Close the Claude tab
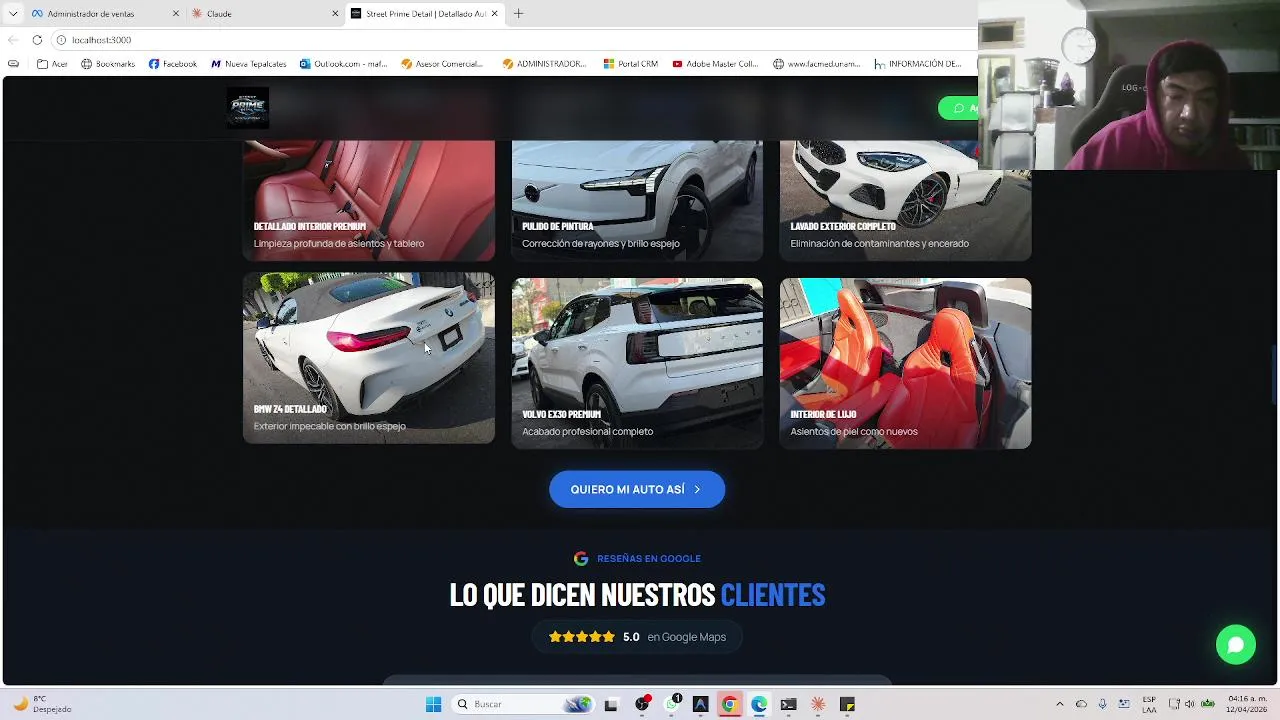 click(335, 14)
